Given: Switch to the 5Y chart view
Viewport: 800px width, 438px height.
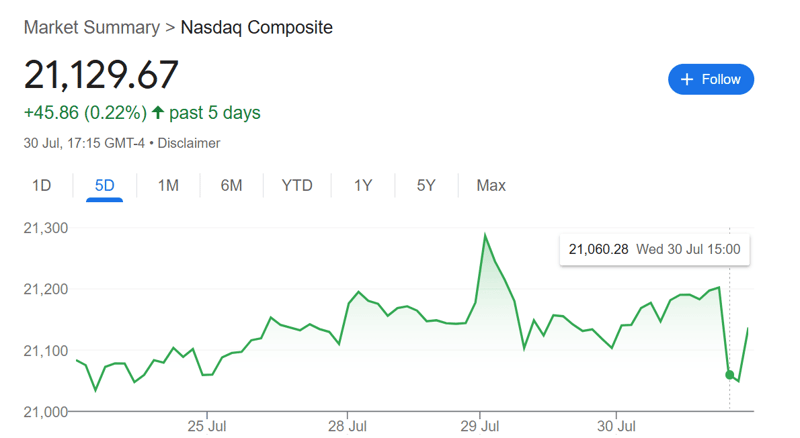Looking at the screenshot, I should [426, 185].
